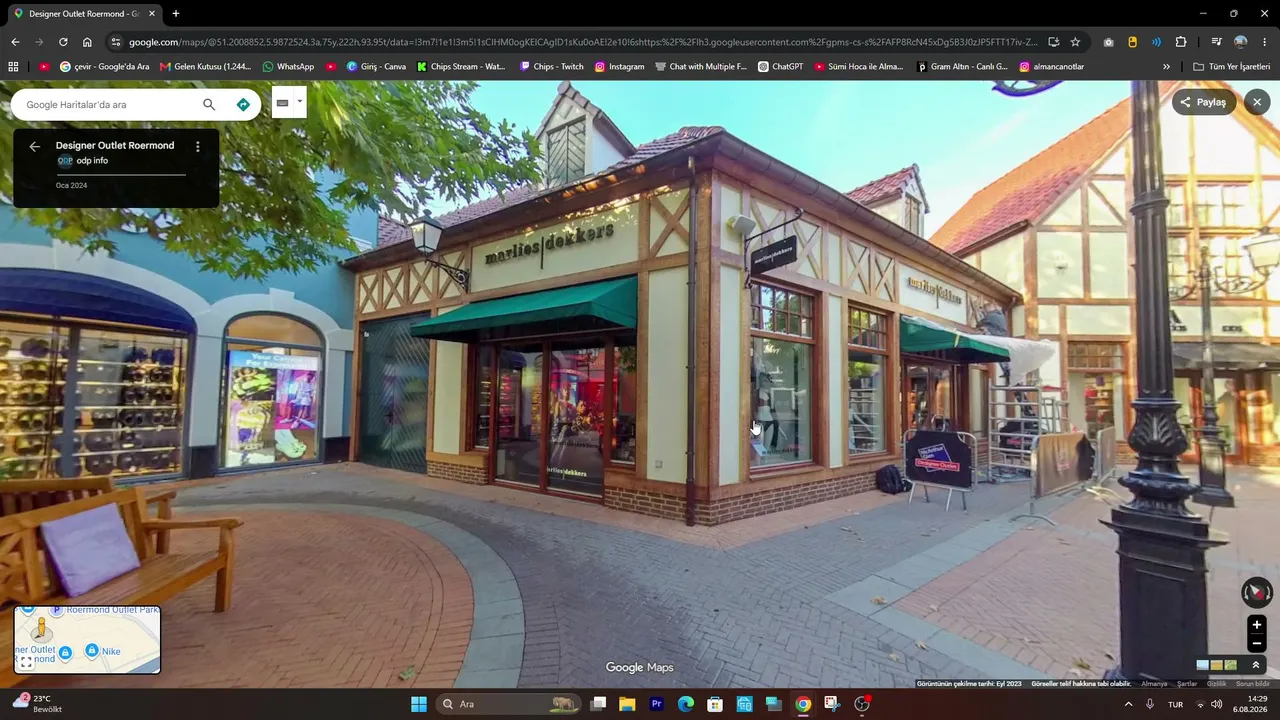Open the ChatGPT bookmark
This screenshot has width=1280, height=720.
point(780,67)
